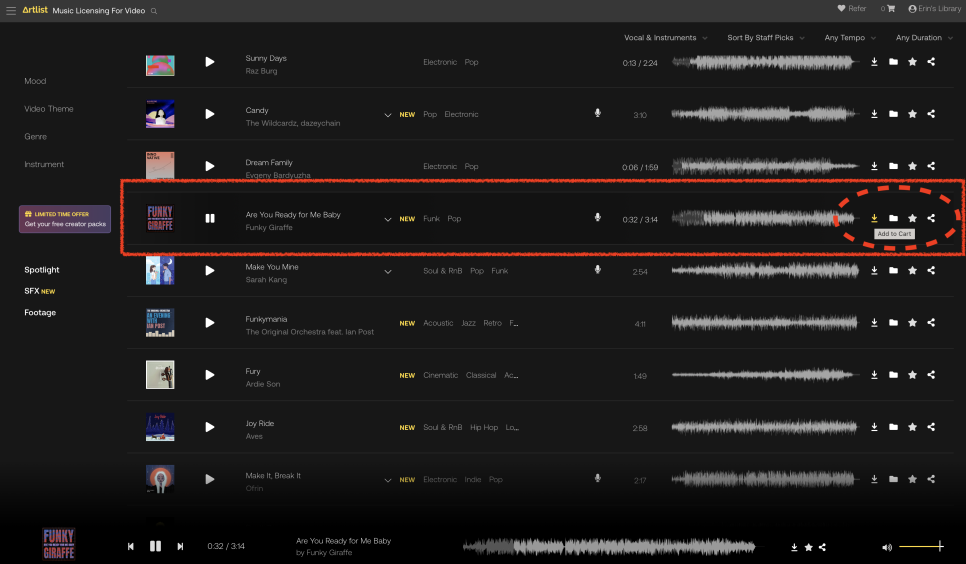Click the Artlist logo
The width and height of the screenshot is (966, 564).
[x=35, y=10]
